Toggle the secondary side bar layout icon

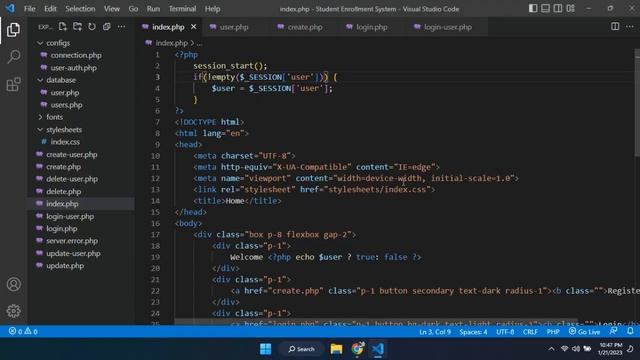click(558, 9)
